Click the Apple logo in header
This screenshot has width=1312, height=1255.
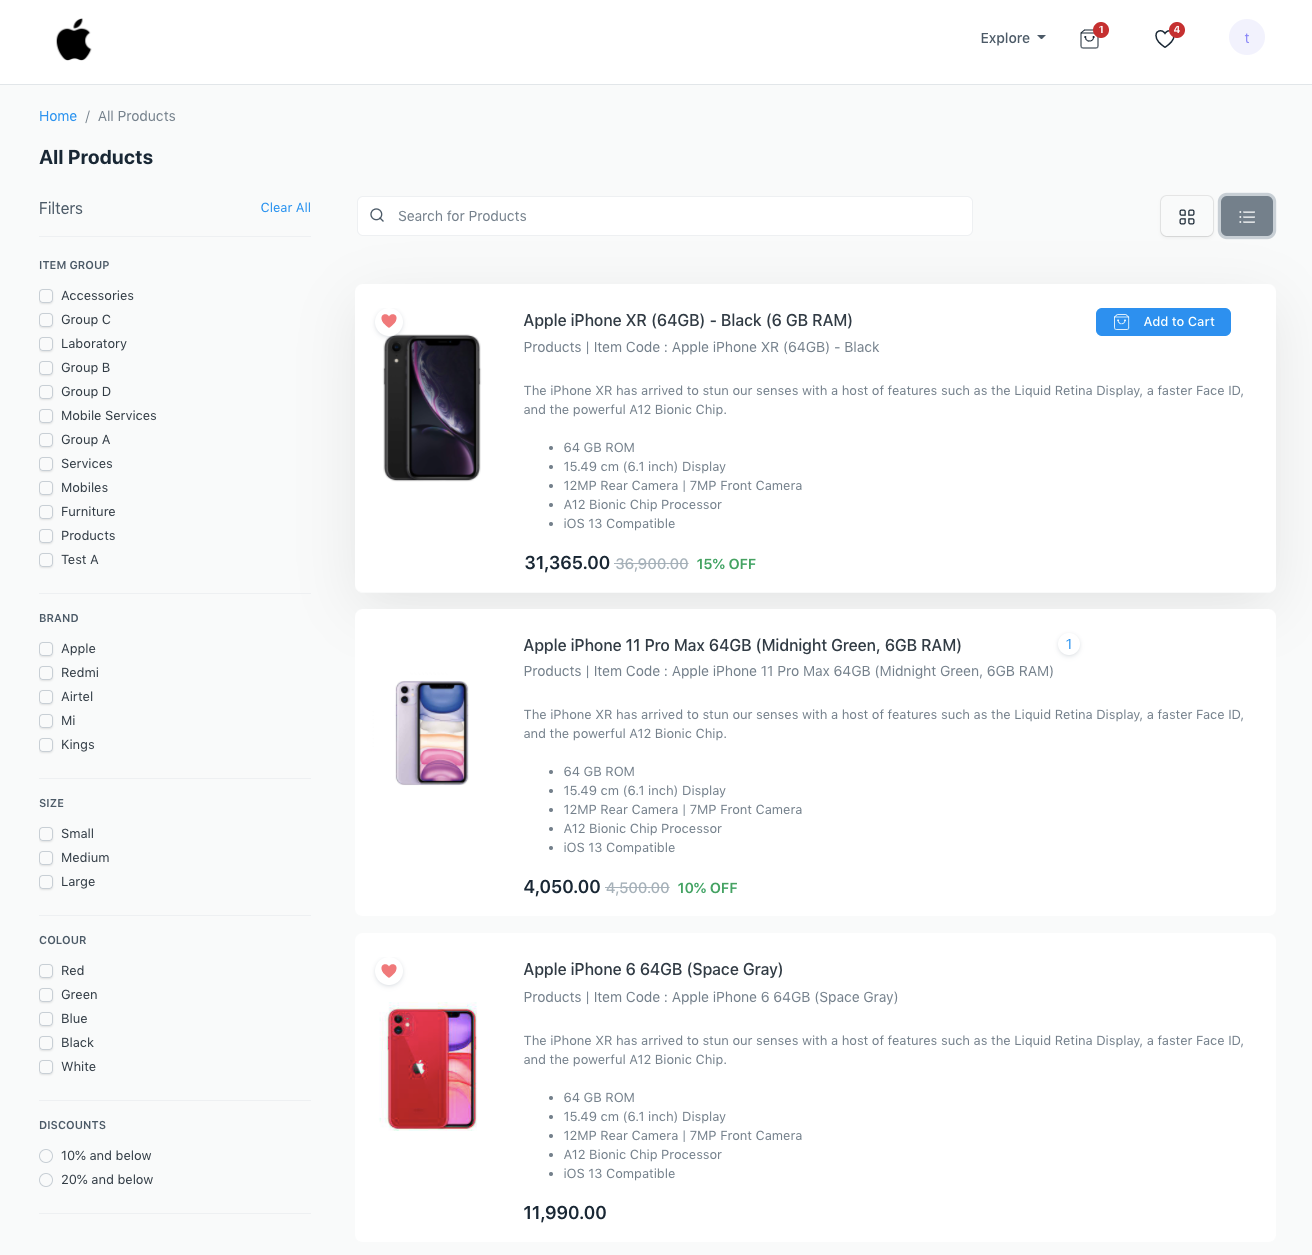tap(74, 40)
